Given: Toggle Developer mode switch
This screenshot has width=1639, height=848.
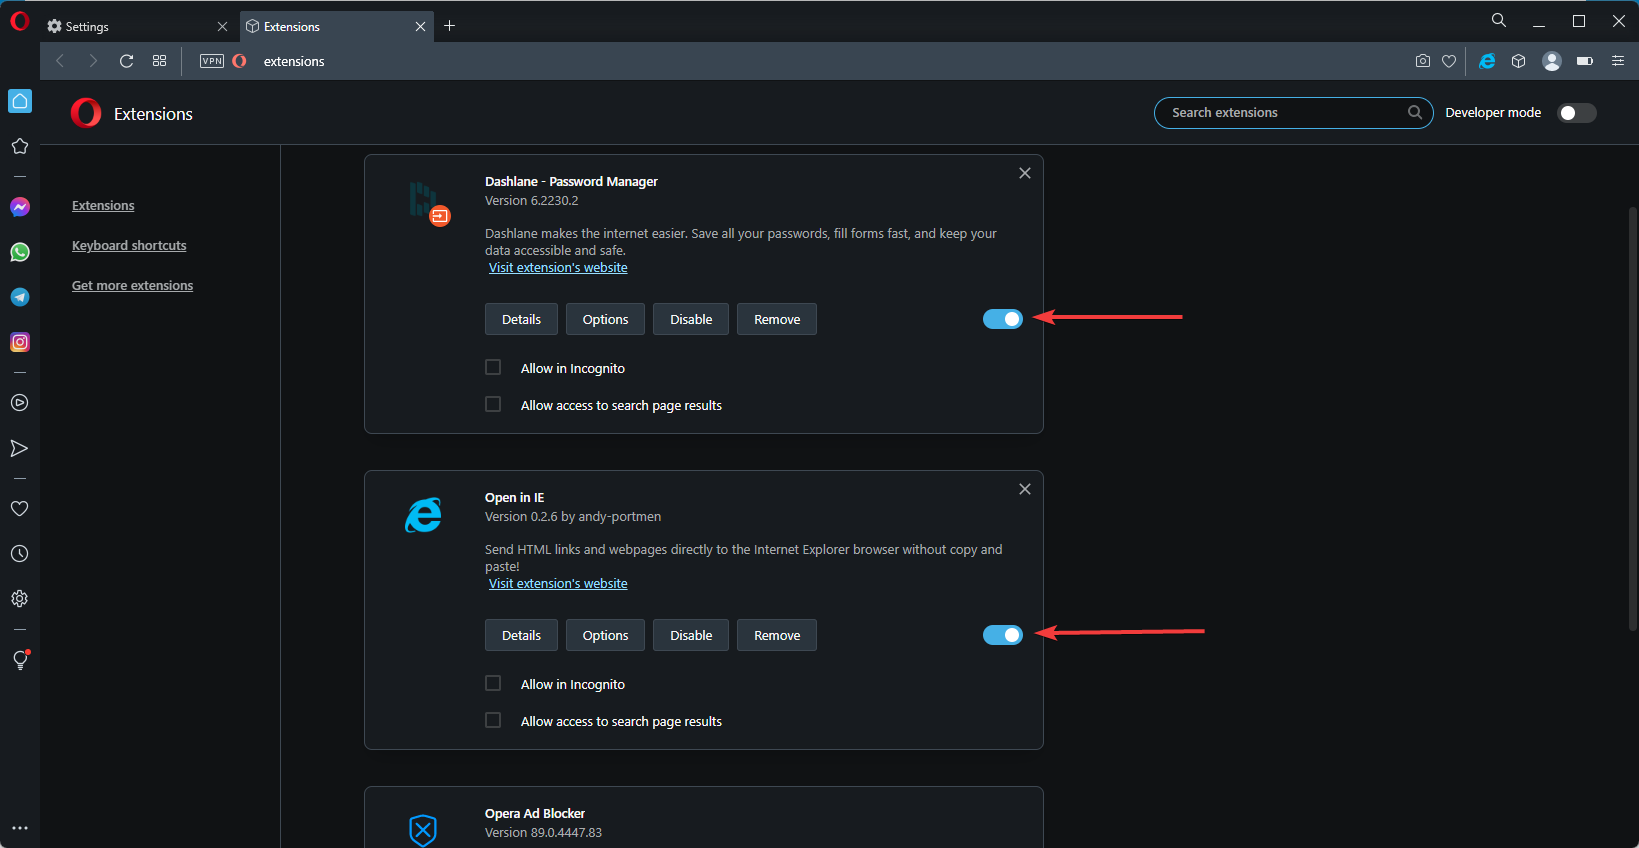Looking at the screenshot, I should point(1577,113).
